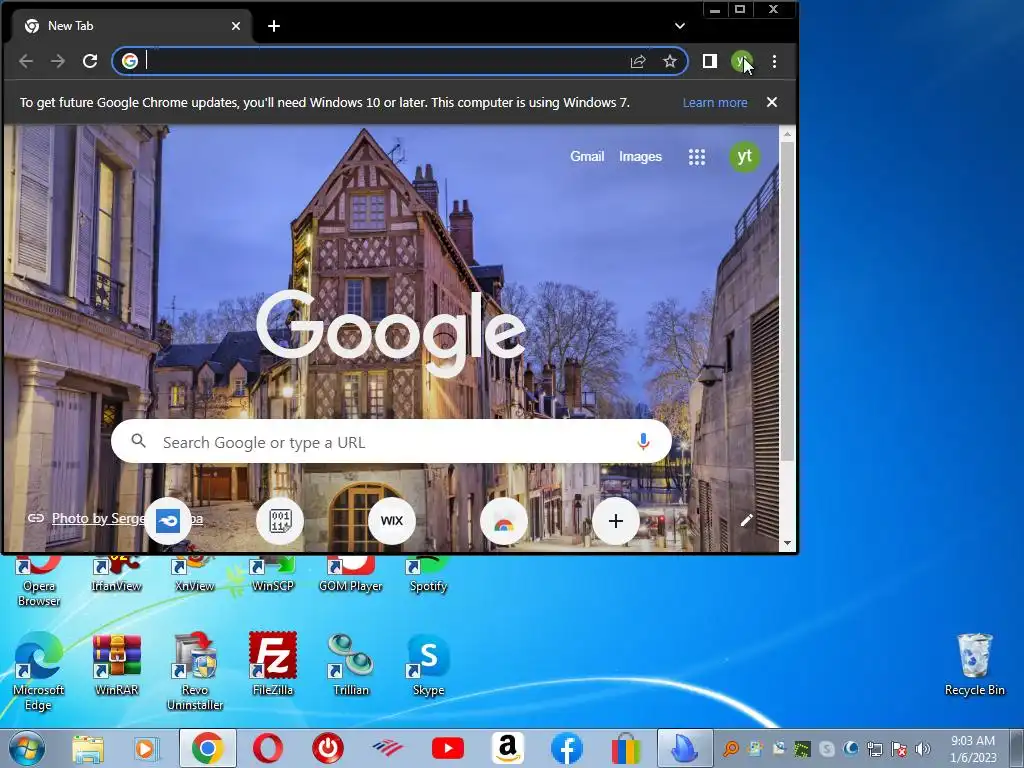This screenshot has width=1024, height=768.
Task: Open Amazon from the taskbar
Action: 507,748
